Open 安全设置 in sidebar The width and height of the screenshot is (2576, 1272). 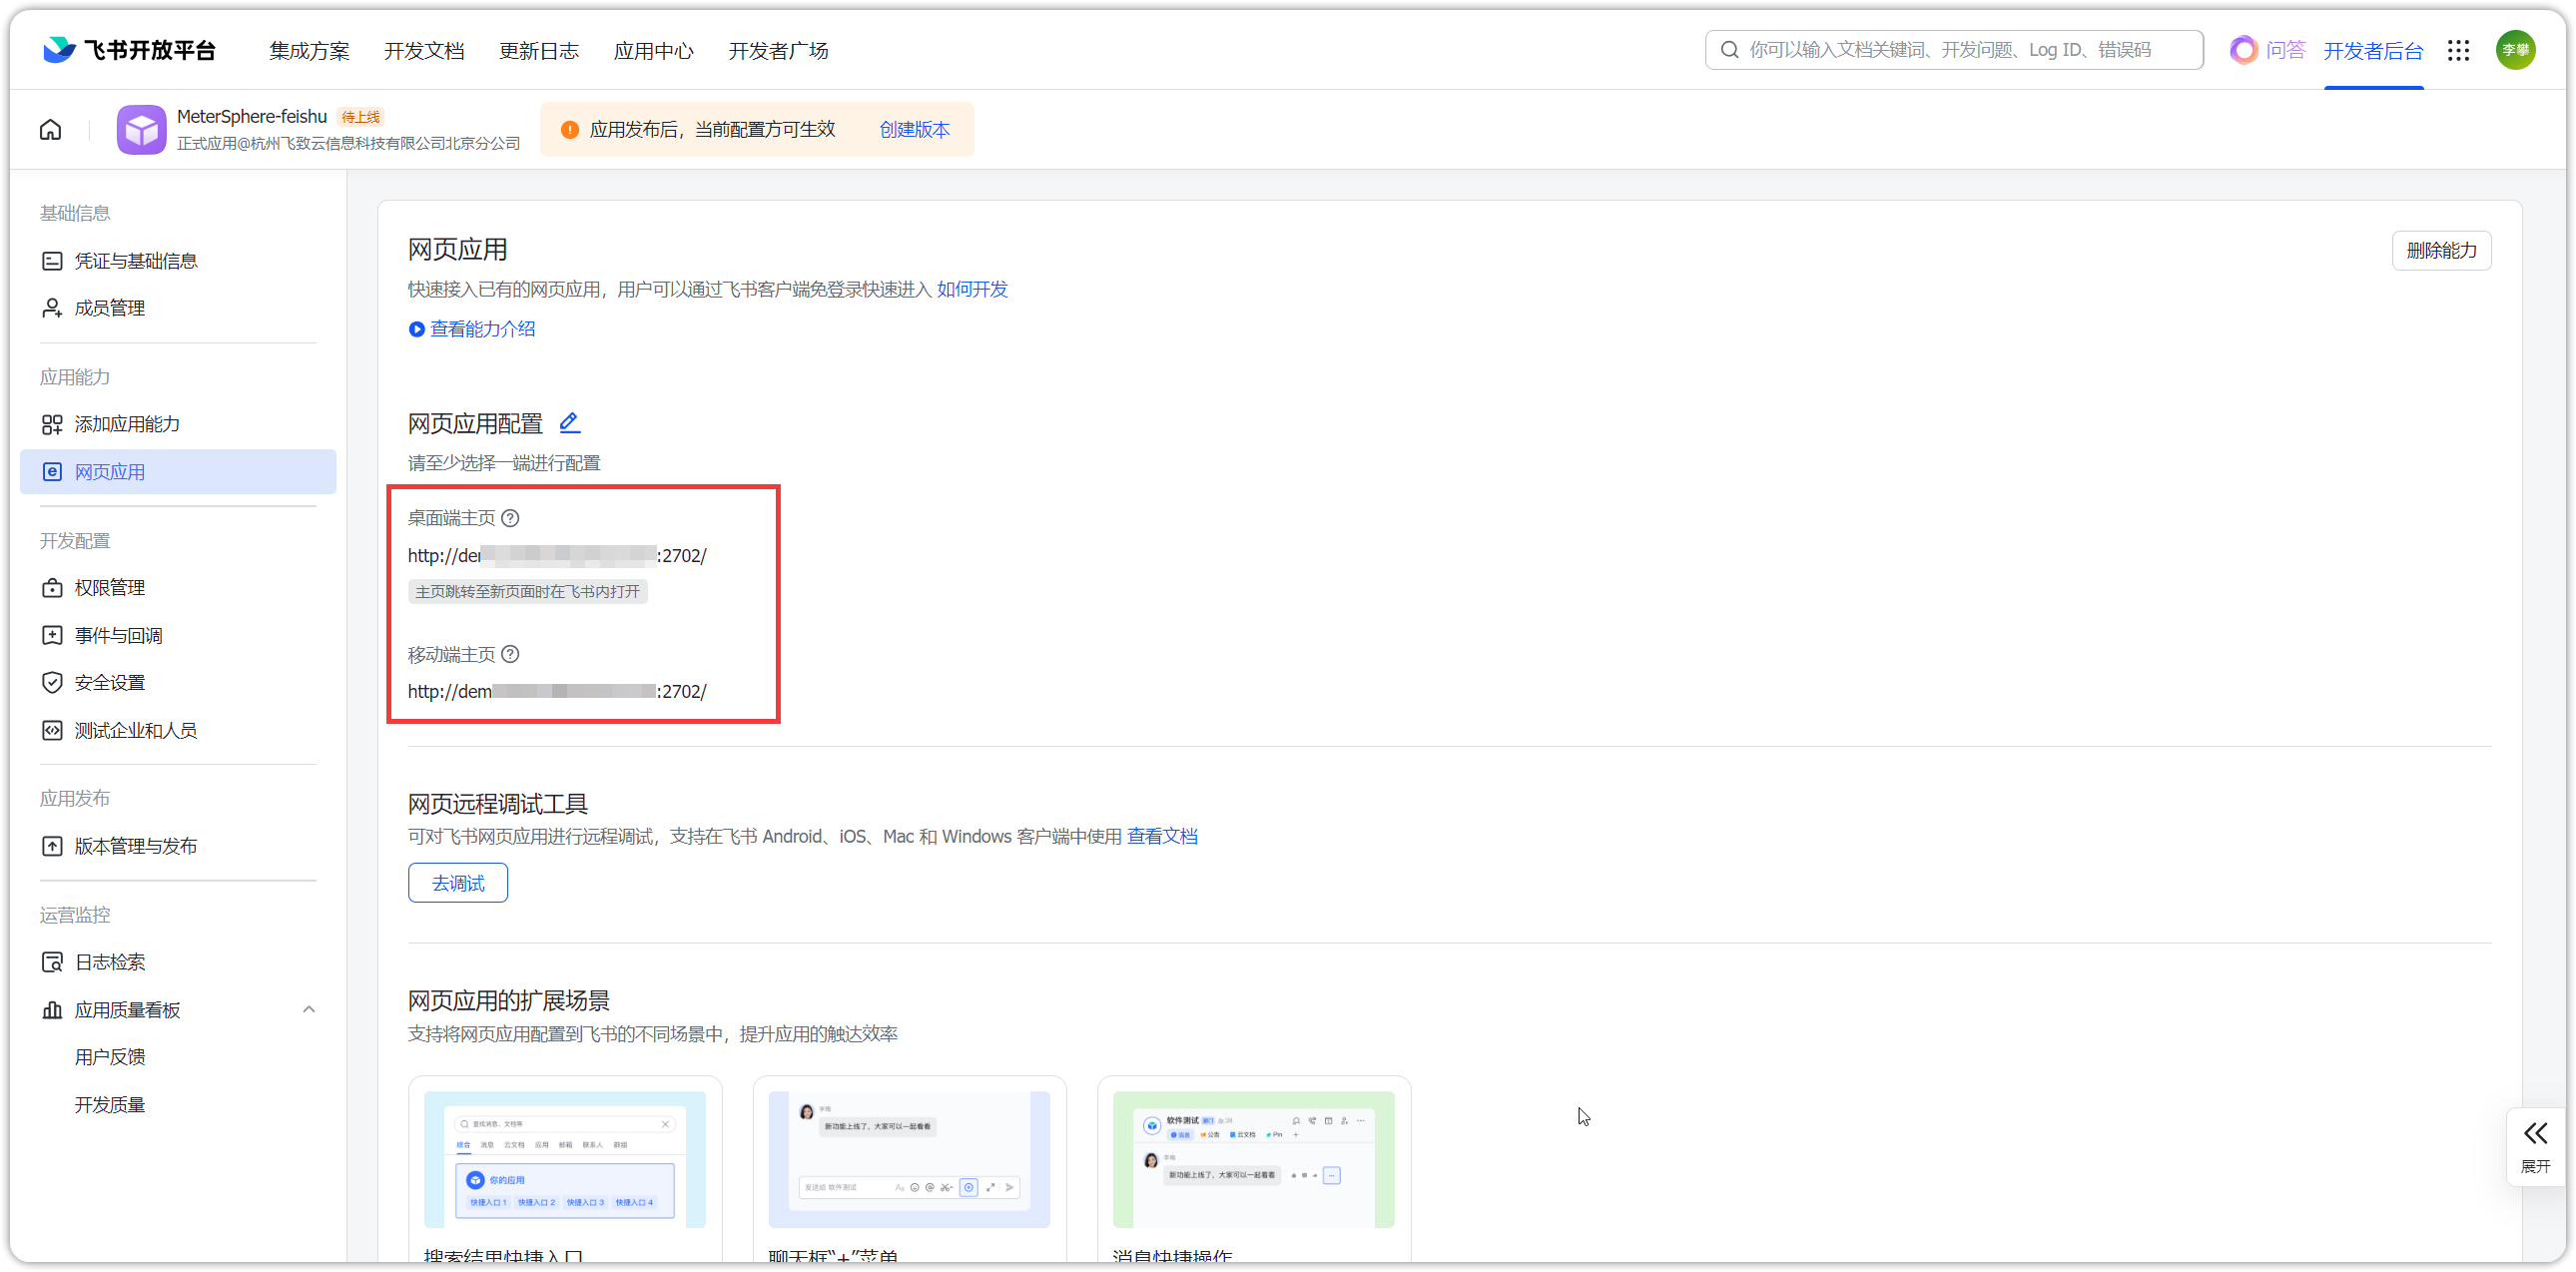(x=178, y=683)
